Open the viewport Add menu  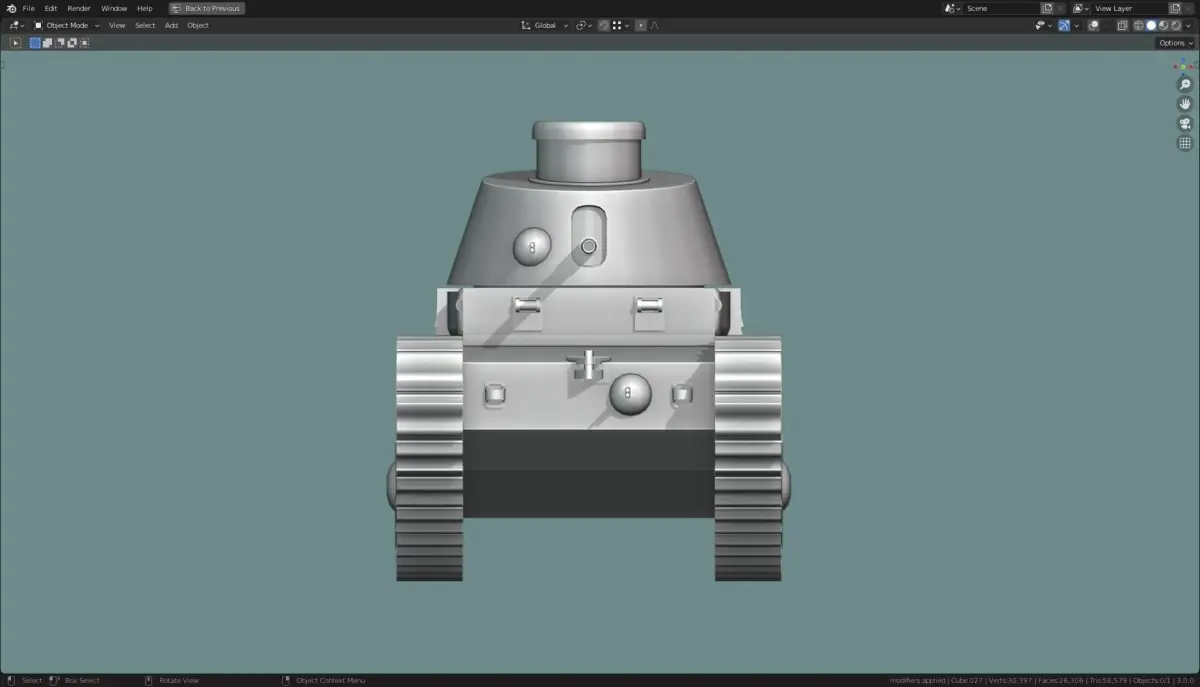click(171, 25)
